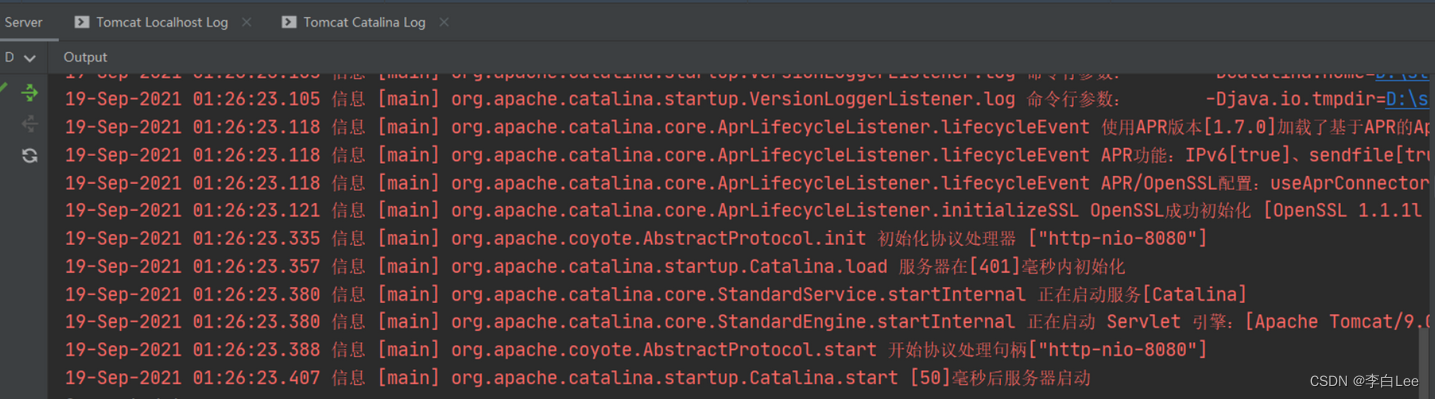Open the java.io.tmpdir D:\s path link
The height and width of the screenshot is (399, 1435).
point(1410,99)
